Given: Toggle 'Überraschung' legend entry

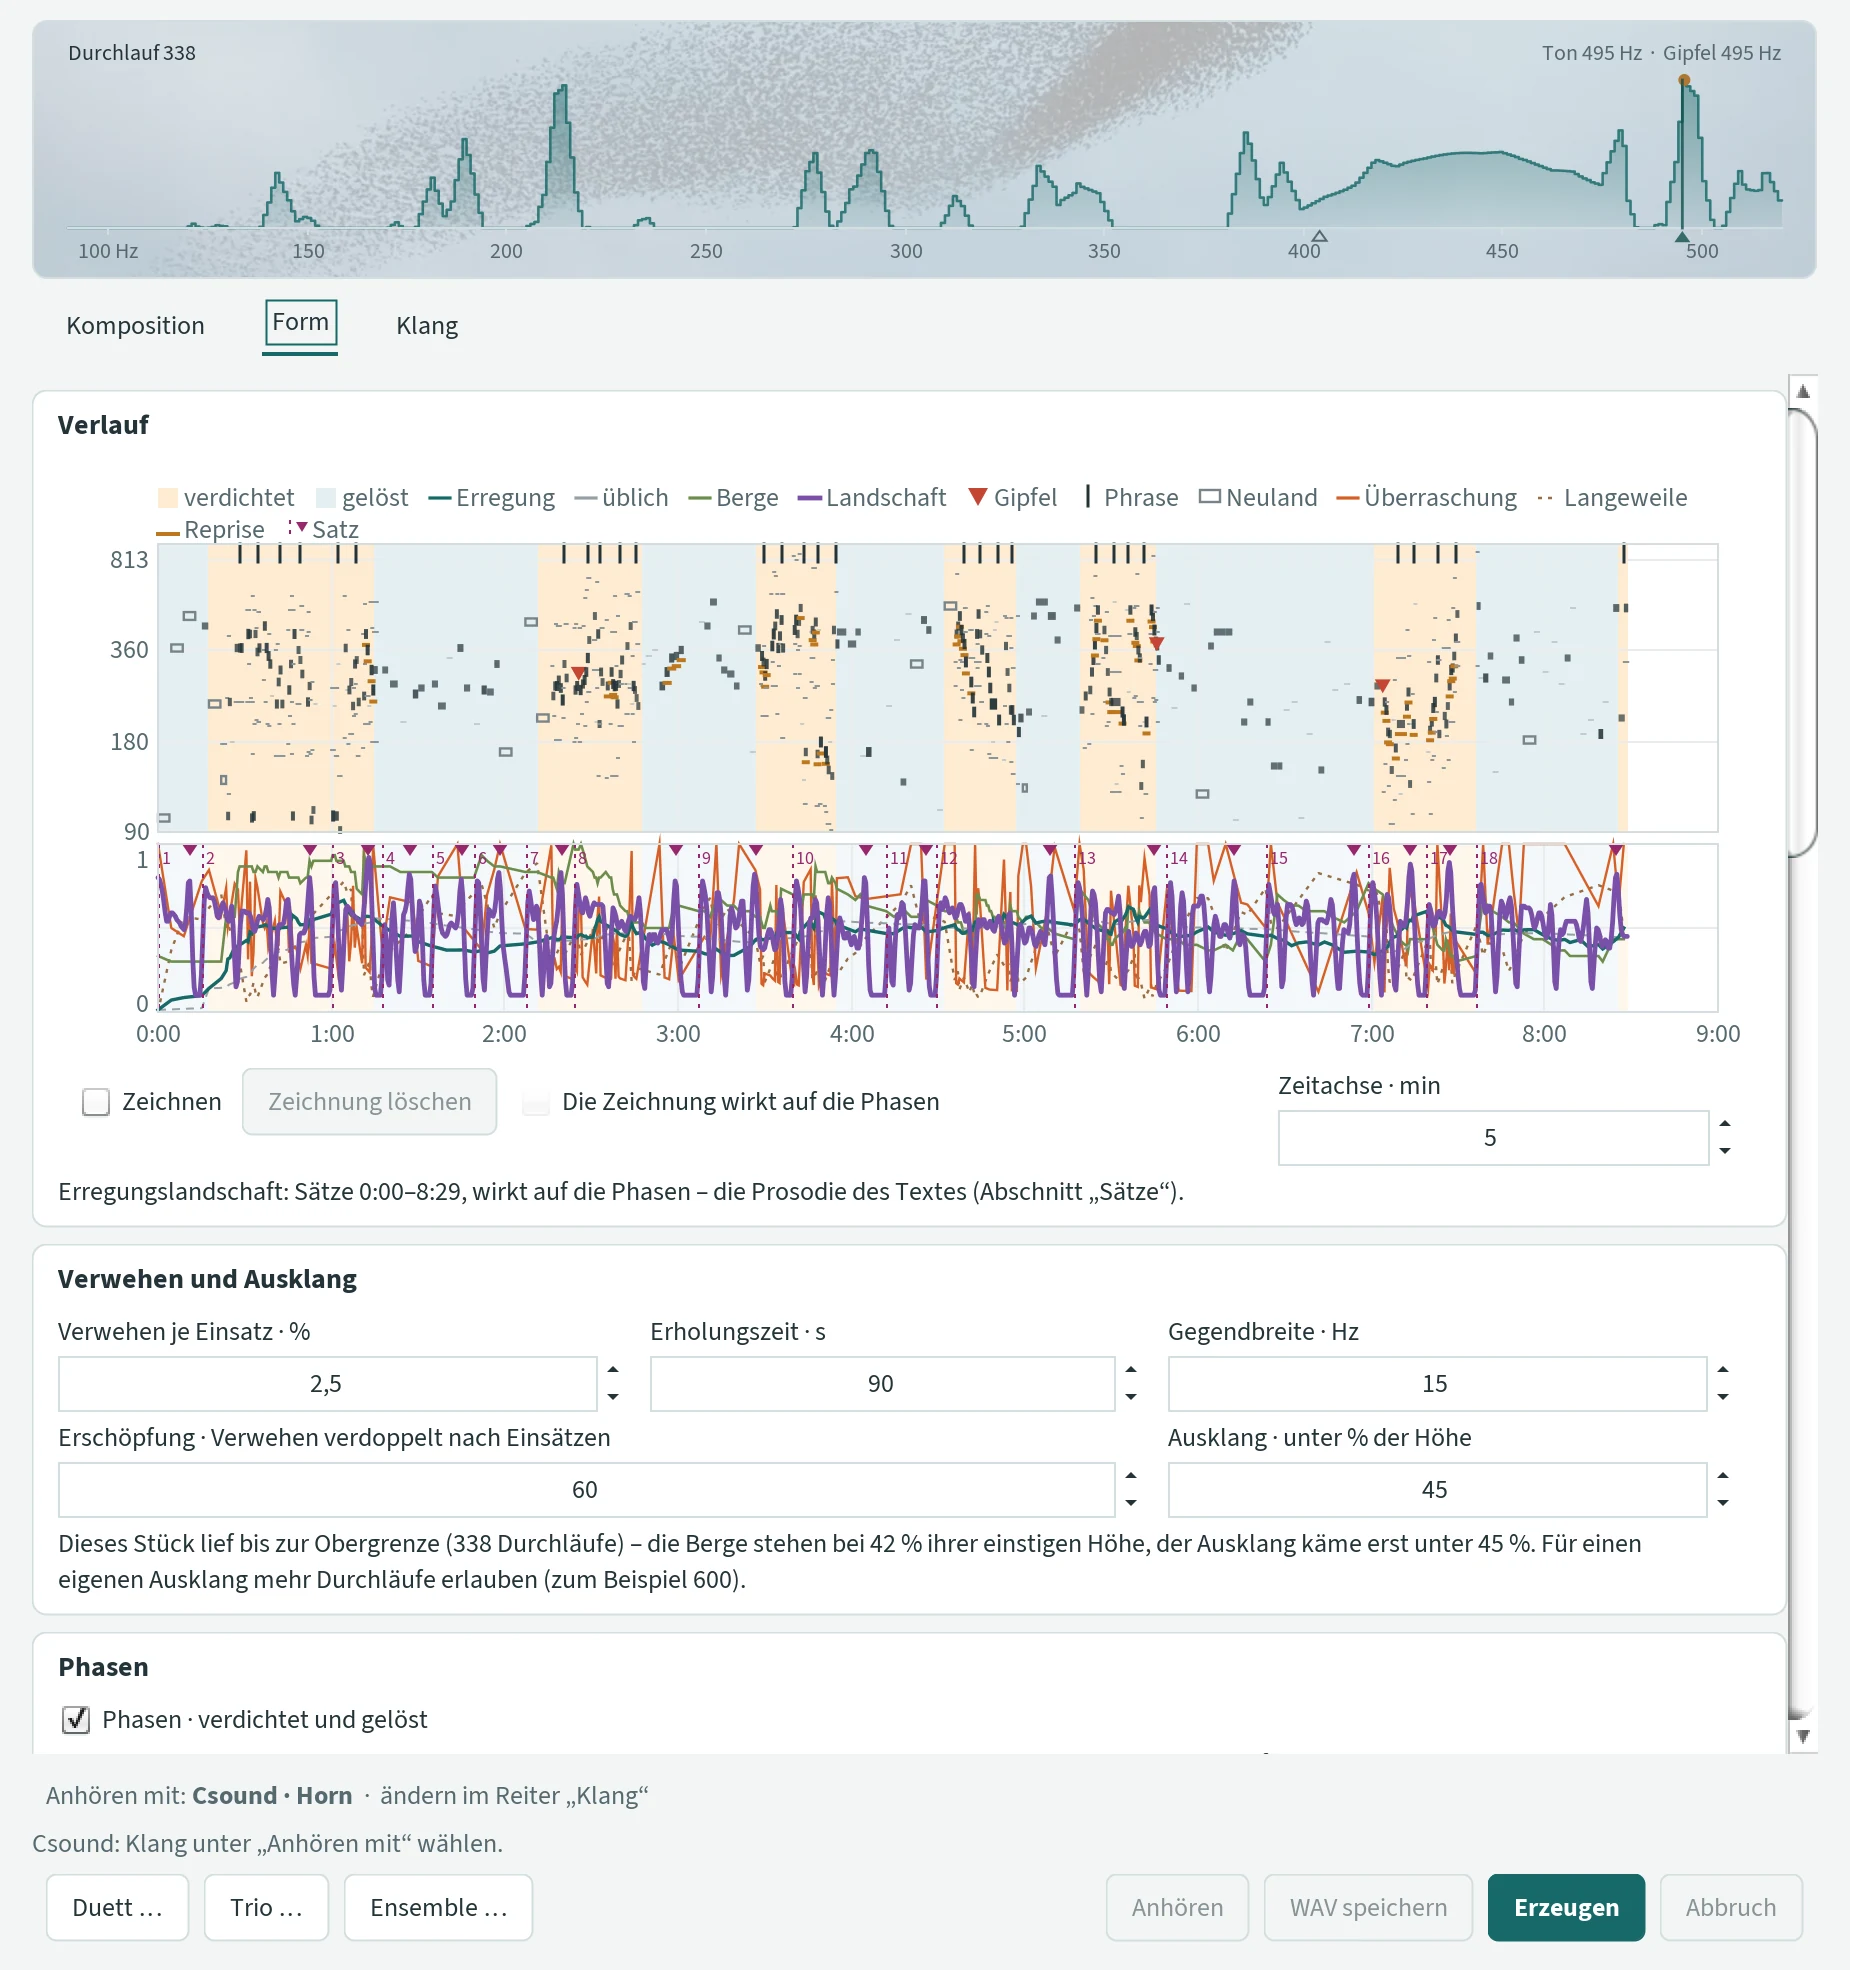Looking at the screenshot, I should [x=1427, y=498].
